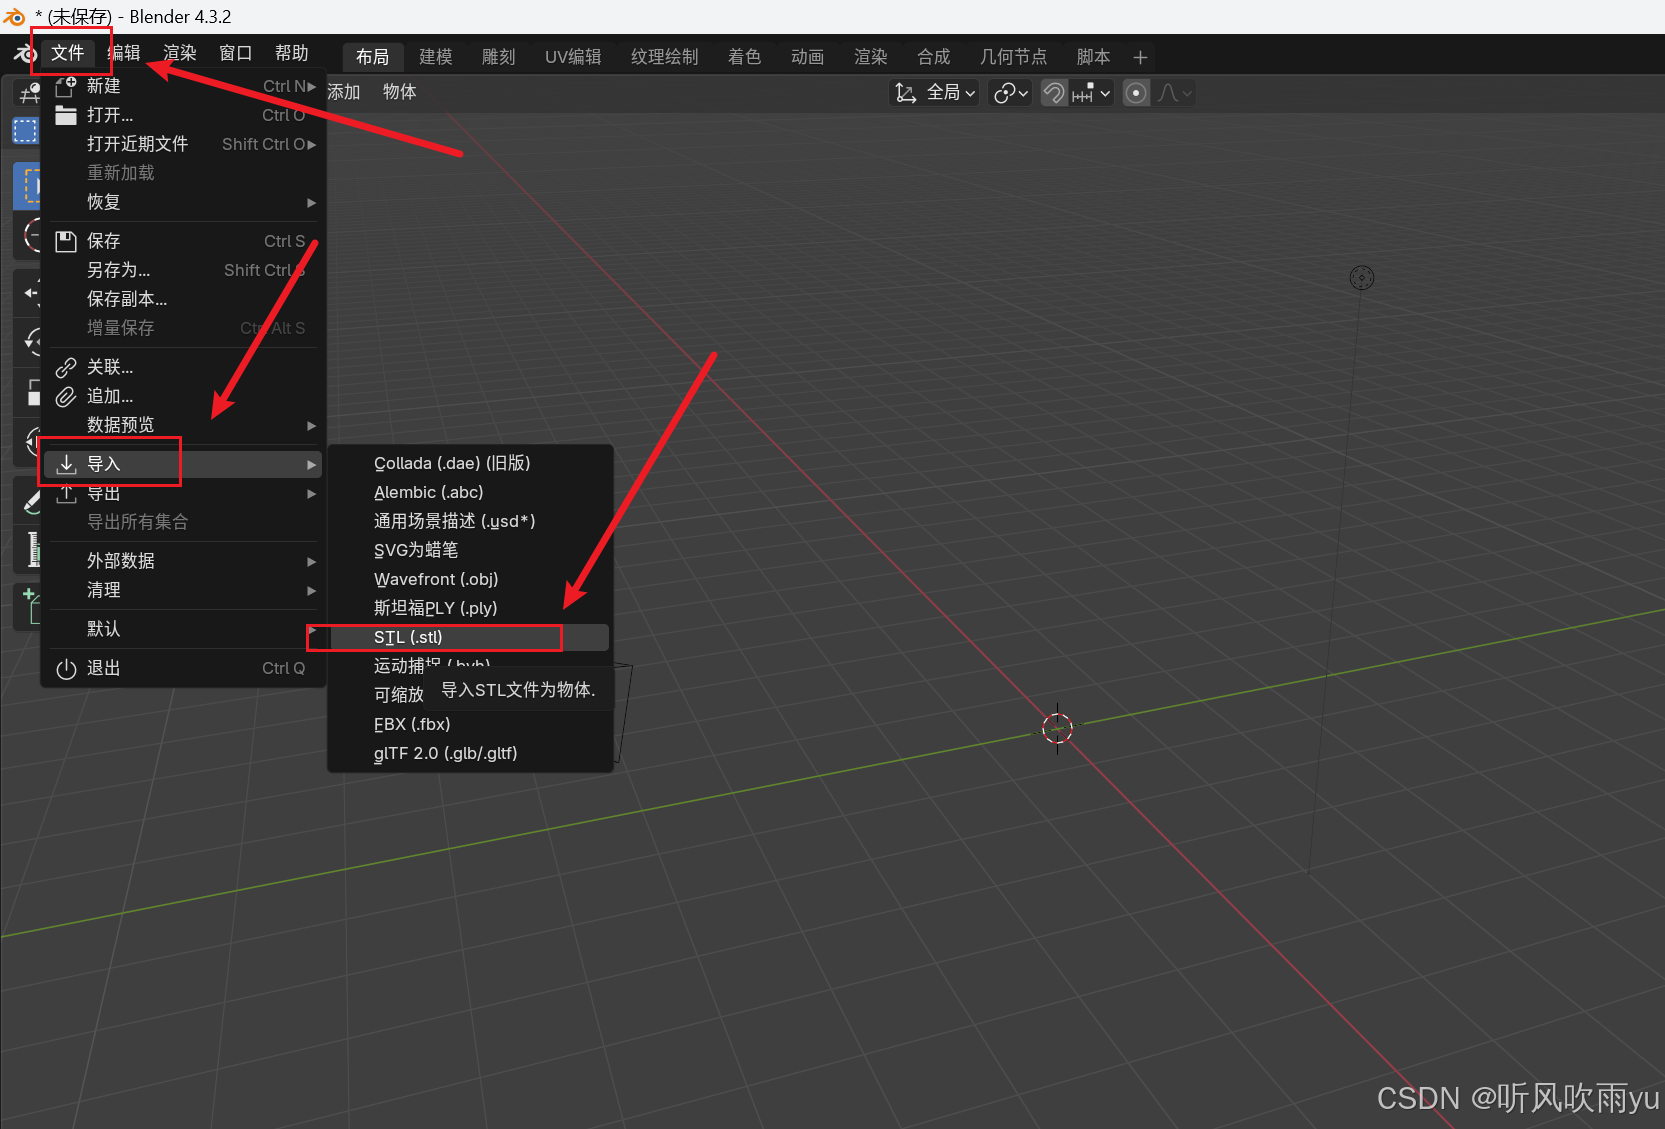This screenshot has height=1129, width=1665.
Task: Switch to the 脚本 workspace tab
Action: click(1093, 57)
